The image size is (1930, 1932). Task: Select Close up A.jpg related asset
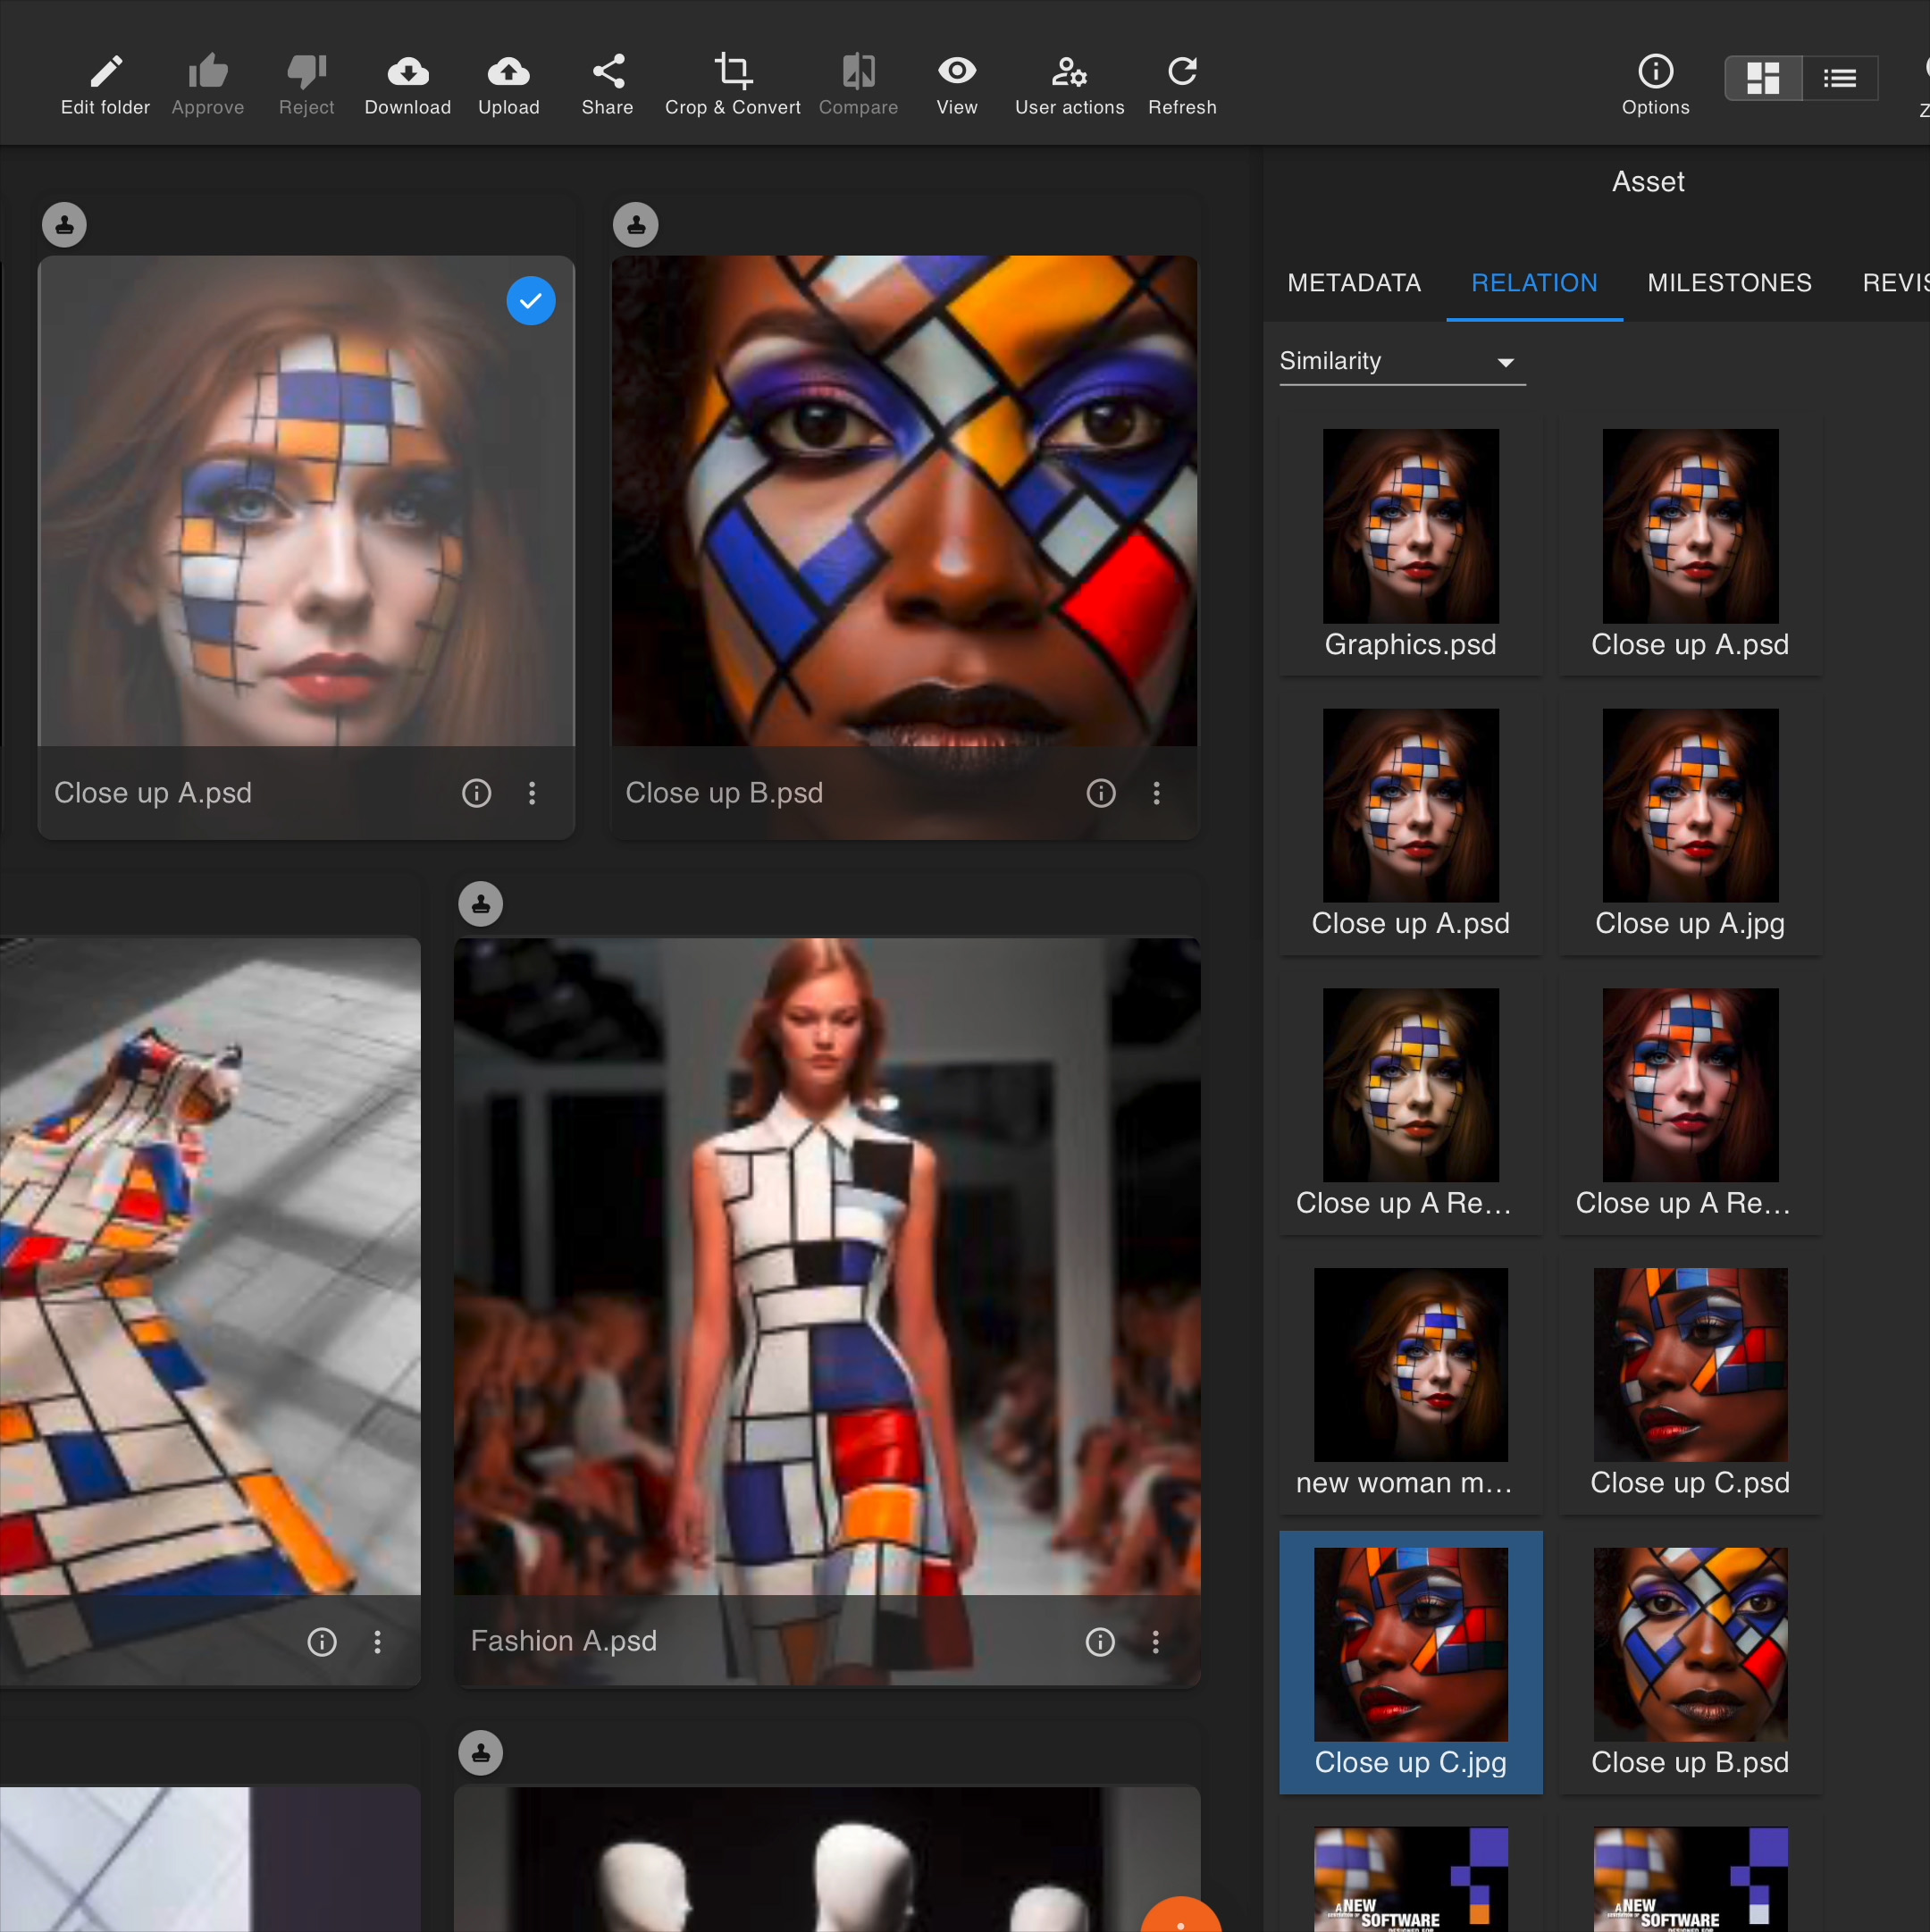pyautogui.click(x=1690, y=823)
